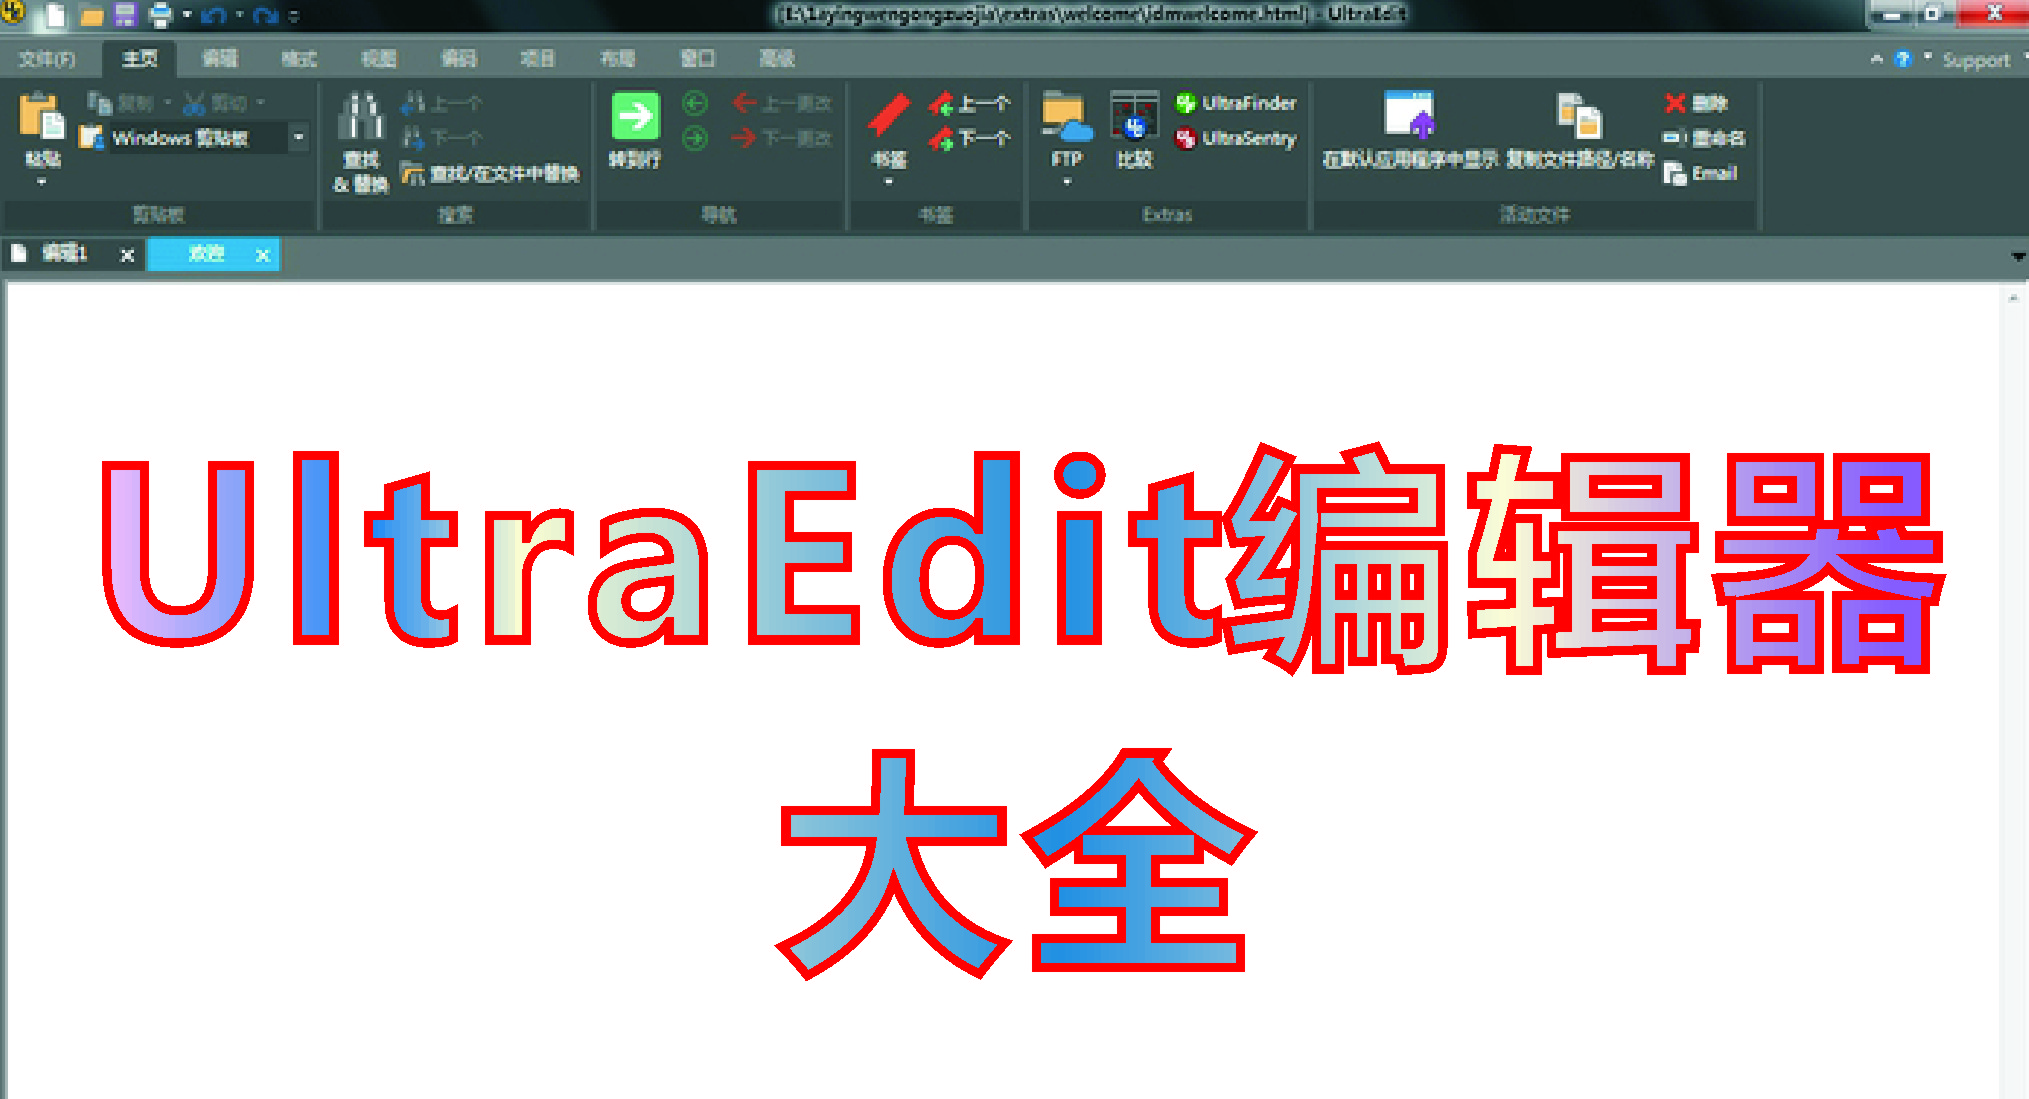The width and height of the screenshot is (2029, 1099).
Task: Launch UltraSentry from the Extras group
Action: [x=1238, y=139]
